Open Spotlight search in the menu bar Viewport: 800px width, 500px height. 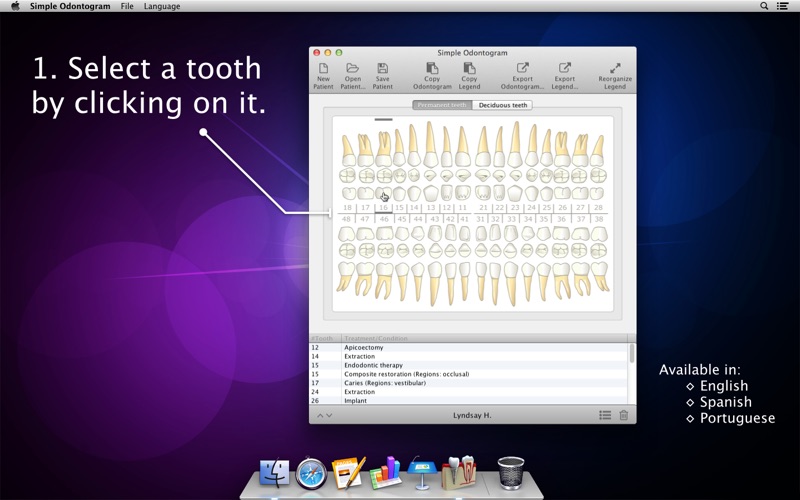point(764,6)
